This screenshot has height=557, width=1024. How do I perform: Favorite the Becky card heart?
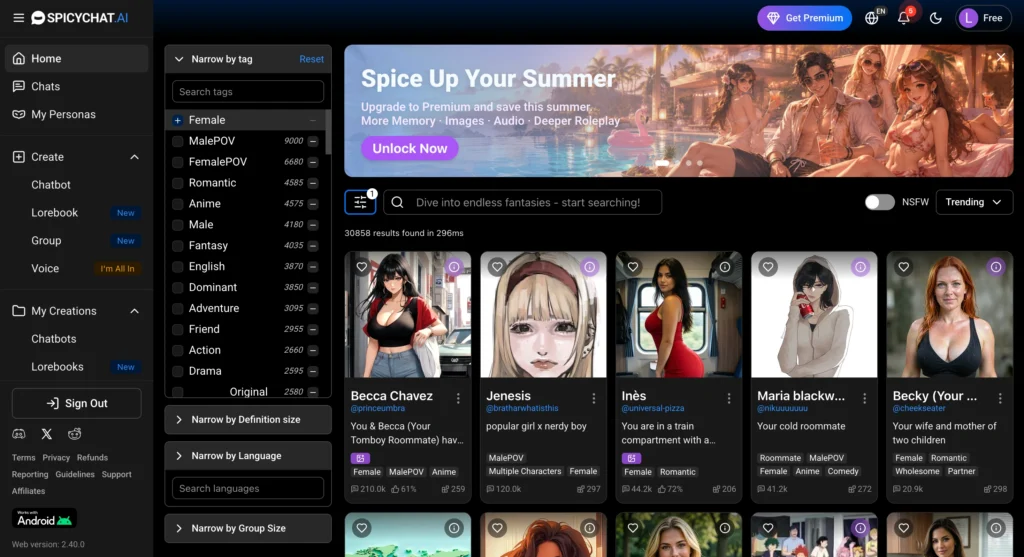point(904,267)
